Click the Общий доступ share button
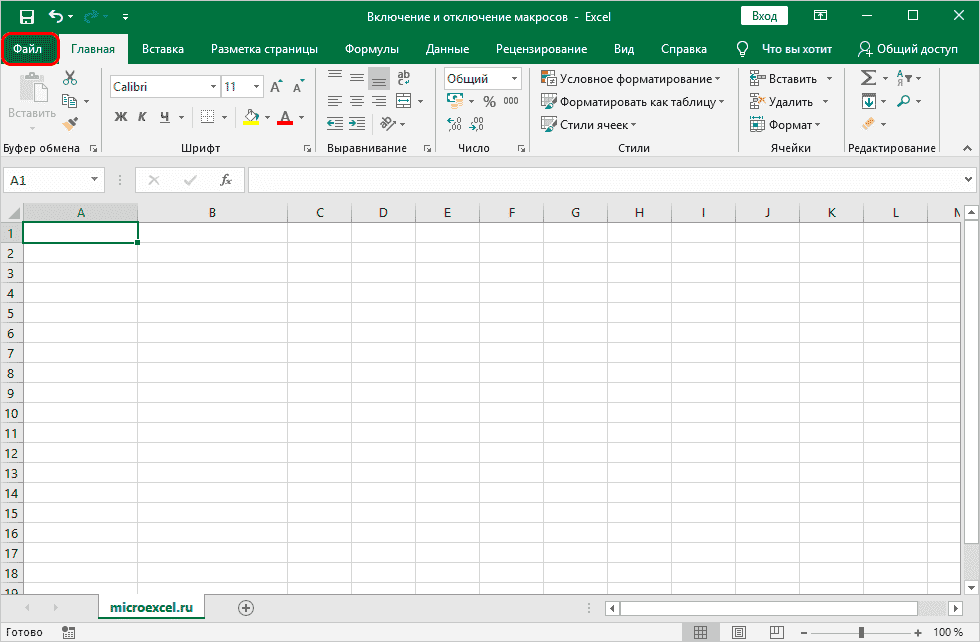The height and width of the screenshot is (642, 980). (x=907, y=49)
